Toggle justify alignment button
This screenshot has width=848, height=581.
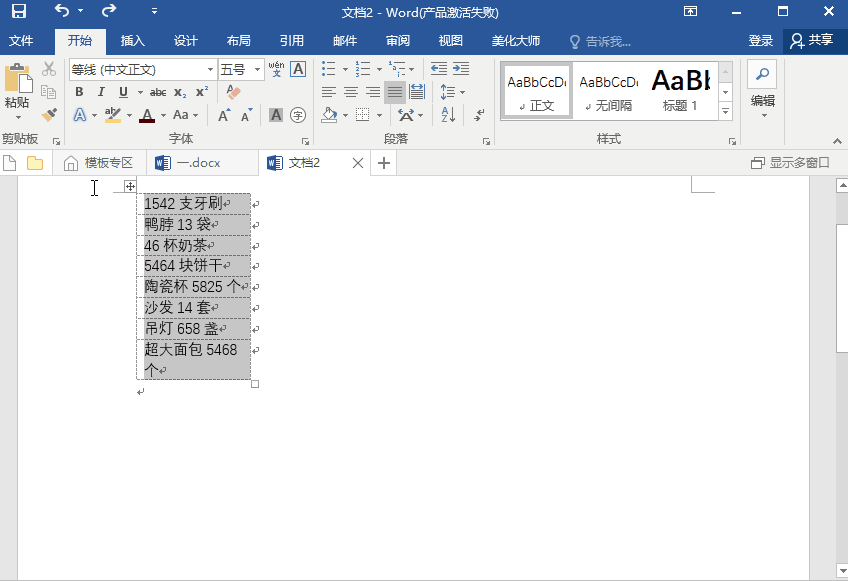click(x=395, y=92)
